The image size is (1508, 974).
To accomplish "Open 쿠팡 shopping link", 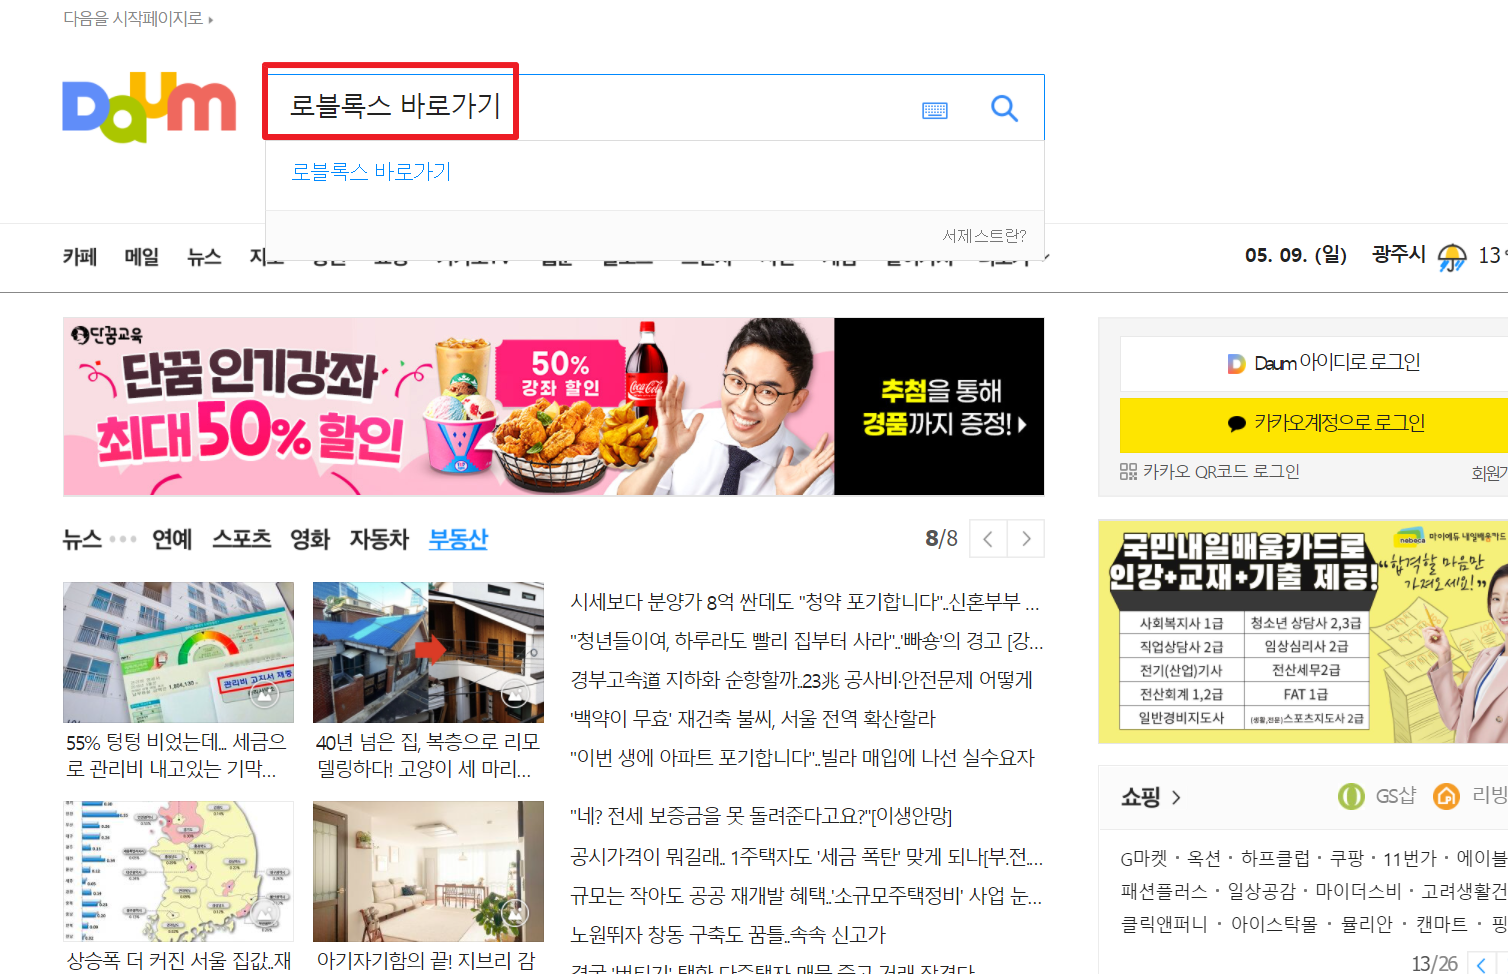I will click(x=1347, y=858).
